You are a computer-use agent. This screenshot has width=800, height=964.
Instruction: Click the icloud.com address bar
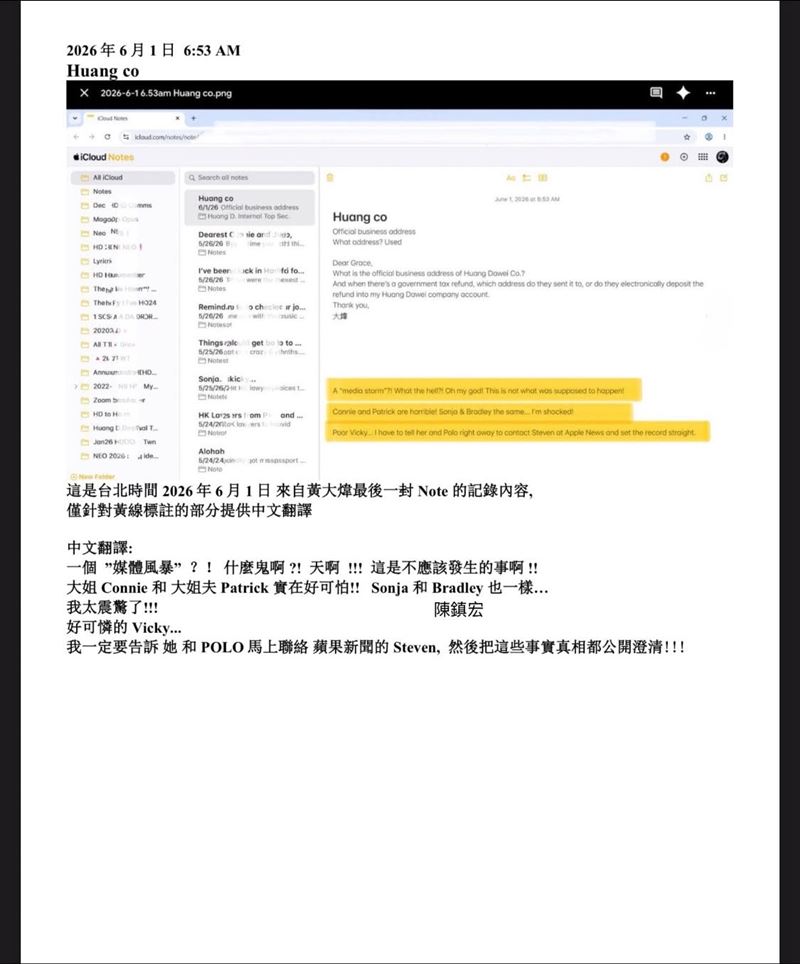pos(394,136)
